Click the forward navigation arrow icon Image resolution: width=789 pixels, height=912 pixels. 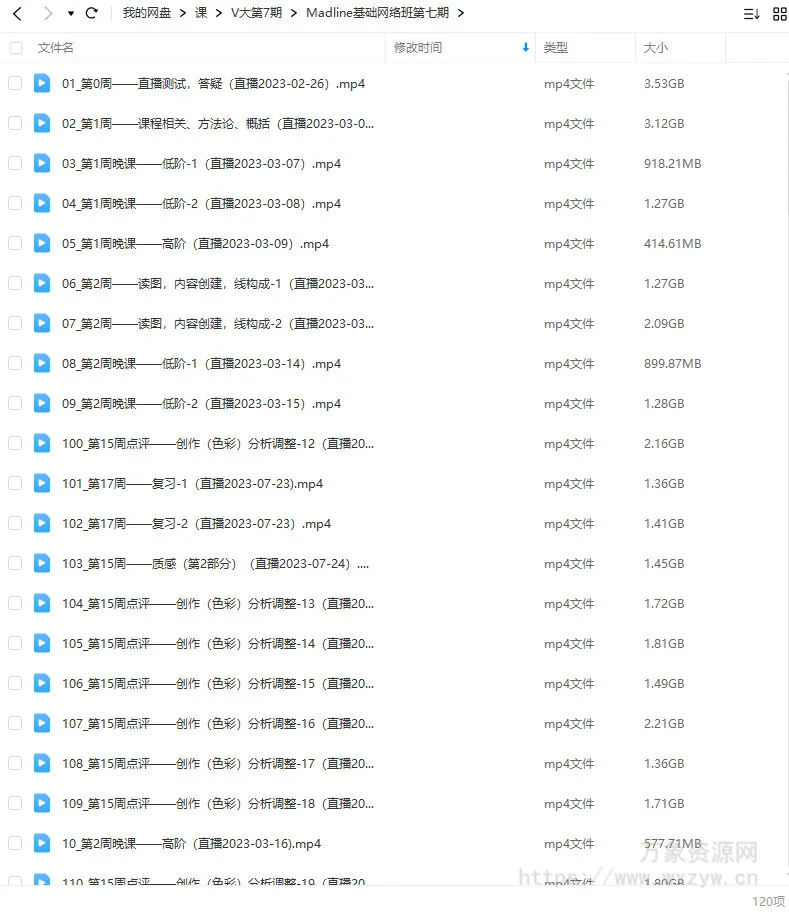click(48, 13)
